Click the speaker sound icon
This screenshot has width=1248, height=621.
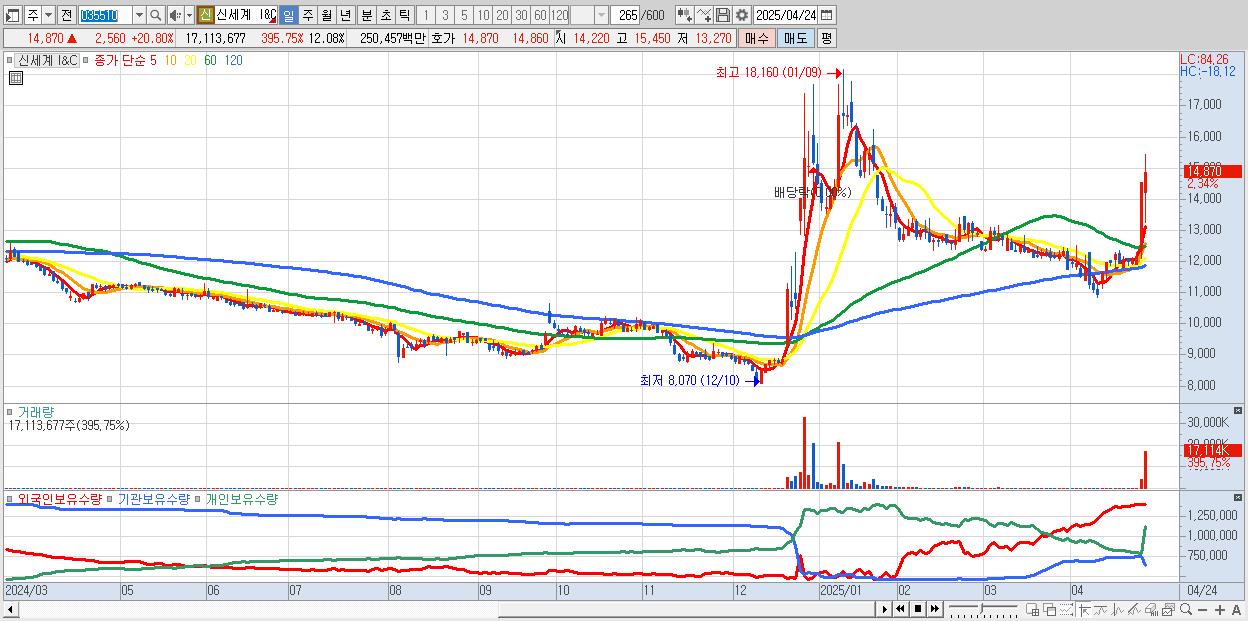tap(176, 15)
